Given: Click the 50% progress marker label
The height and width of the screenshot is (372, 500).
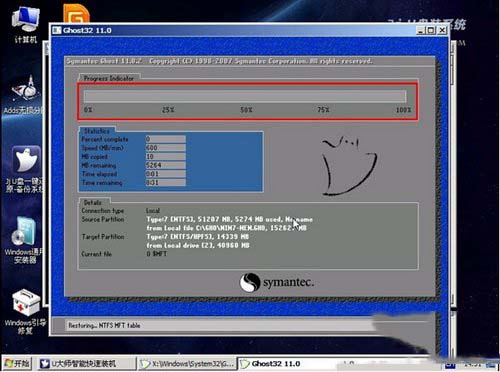Looking at the screenshot, I should 246,110.
